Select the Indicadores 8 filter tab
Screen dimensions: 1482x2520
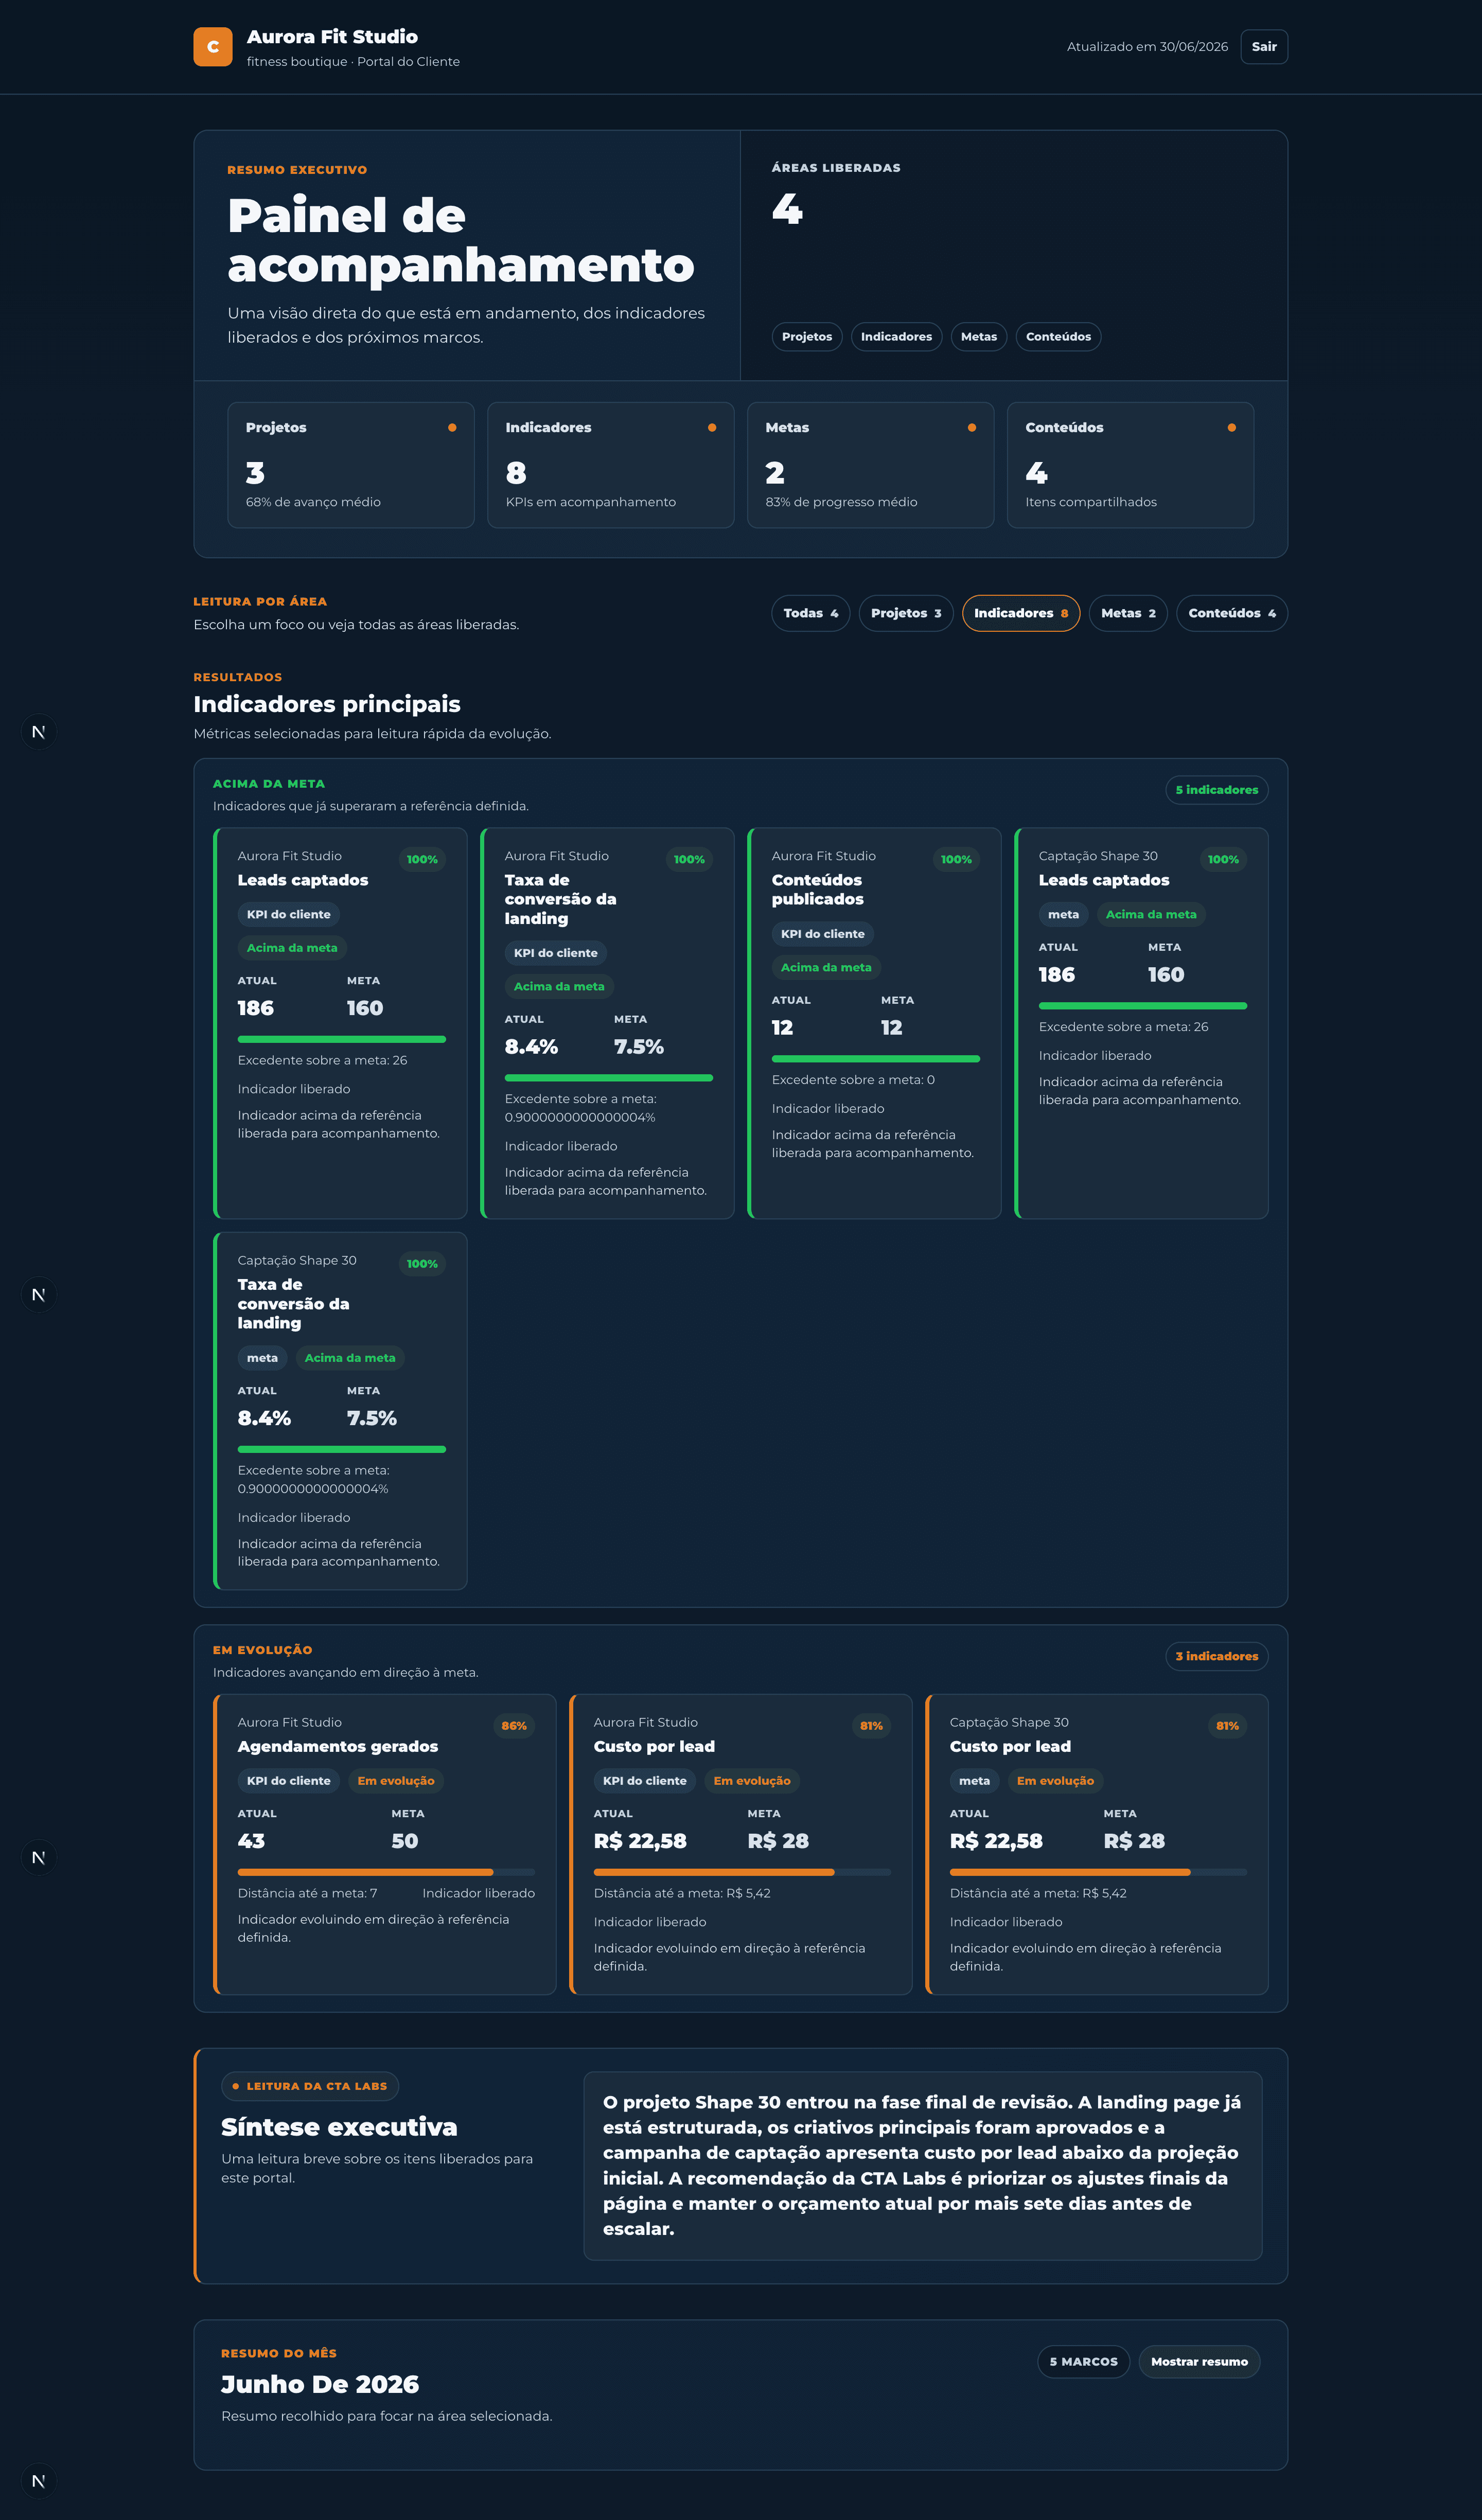[1021, 613]
